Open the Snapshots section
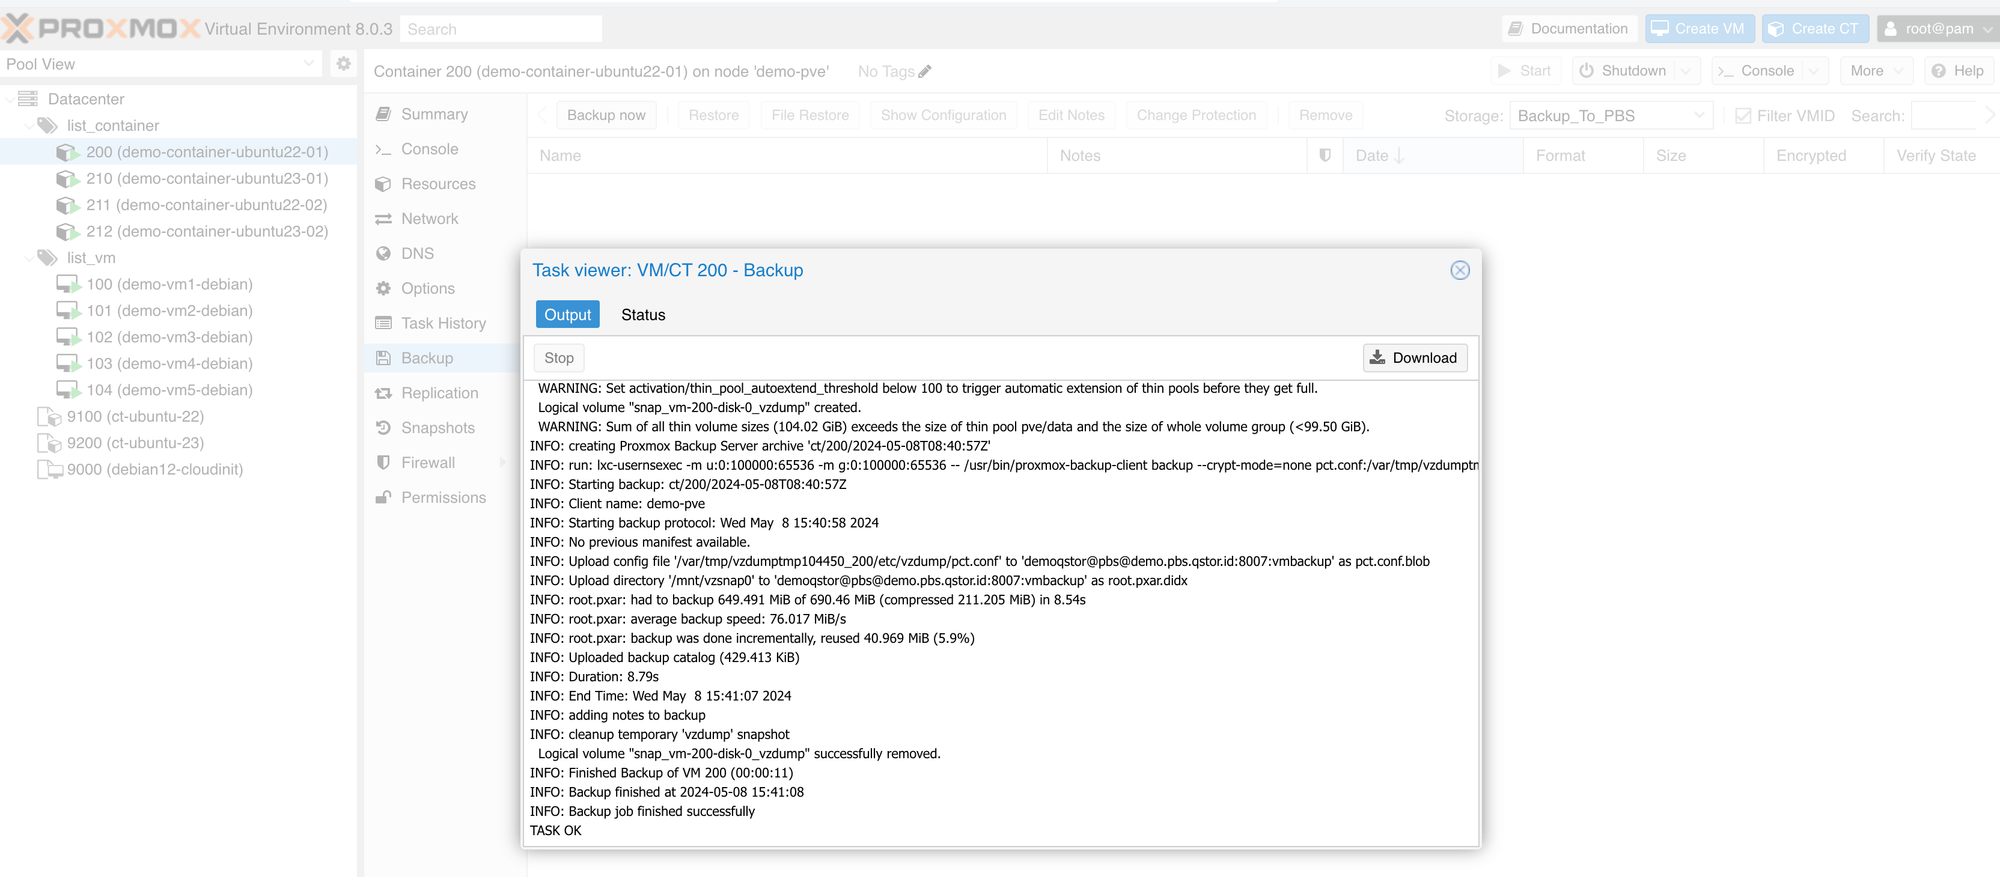 [445, 428]
